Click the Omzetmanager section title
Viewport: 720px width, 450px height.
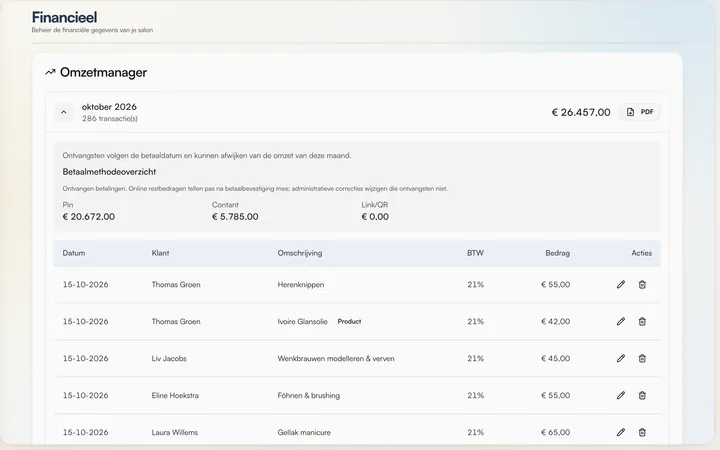pyautogui.click(x=103, y=72)
